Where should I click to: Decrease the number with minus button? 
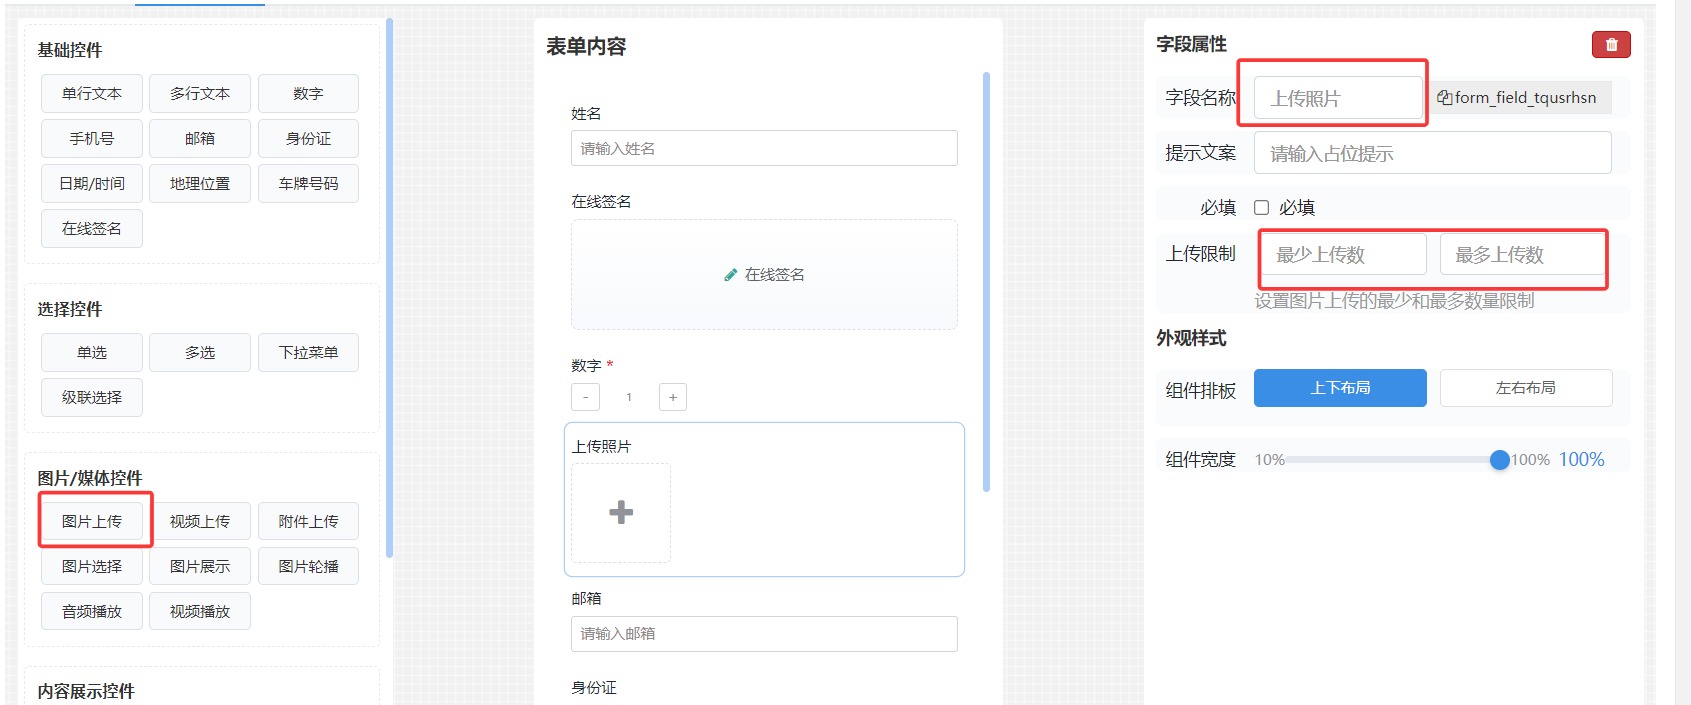click(x=585, y=397)
